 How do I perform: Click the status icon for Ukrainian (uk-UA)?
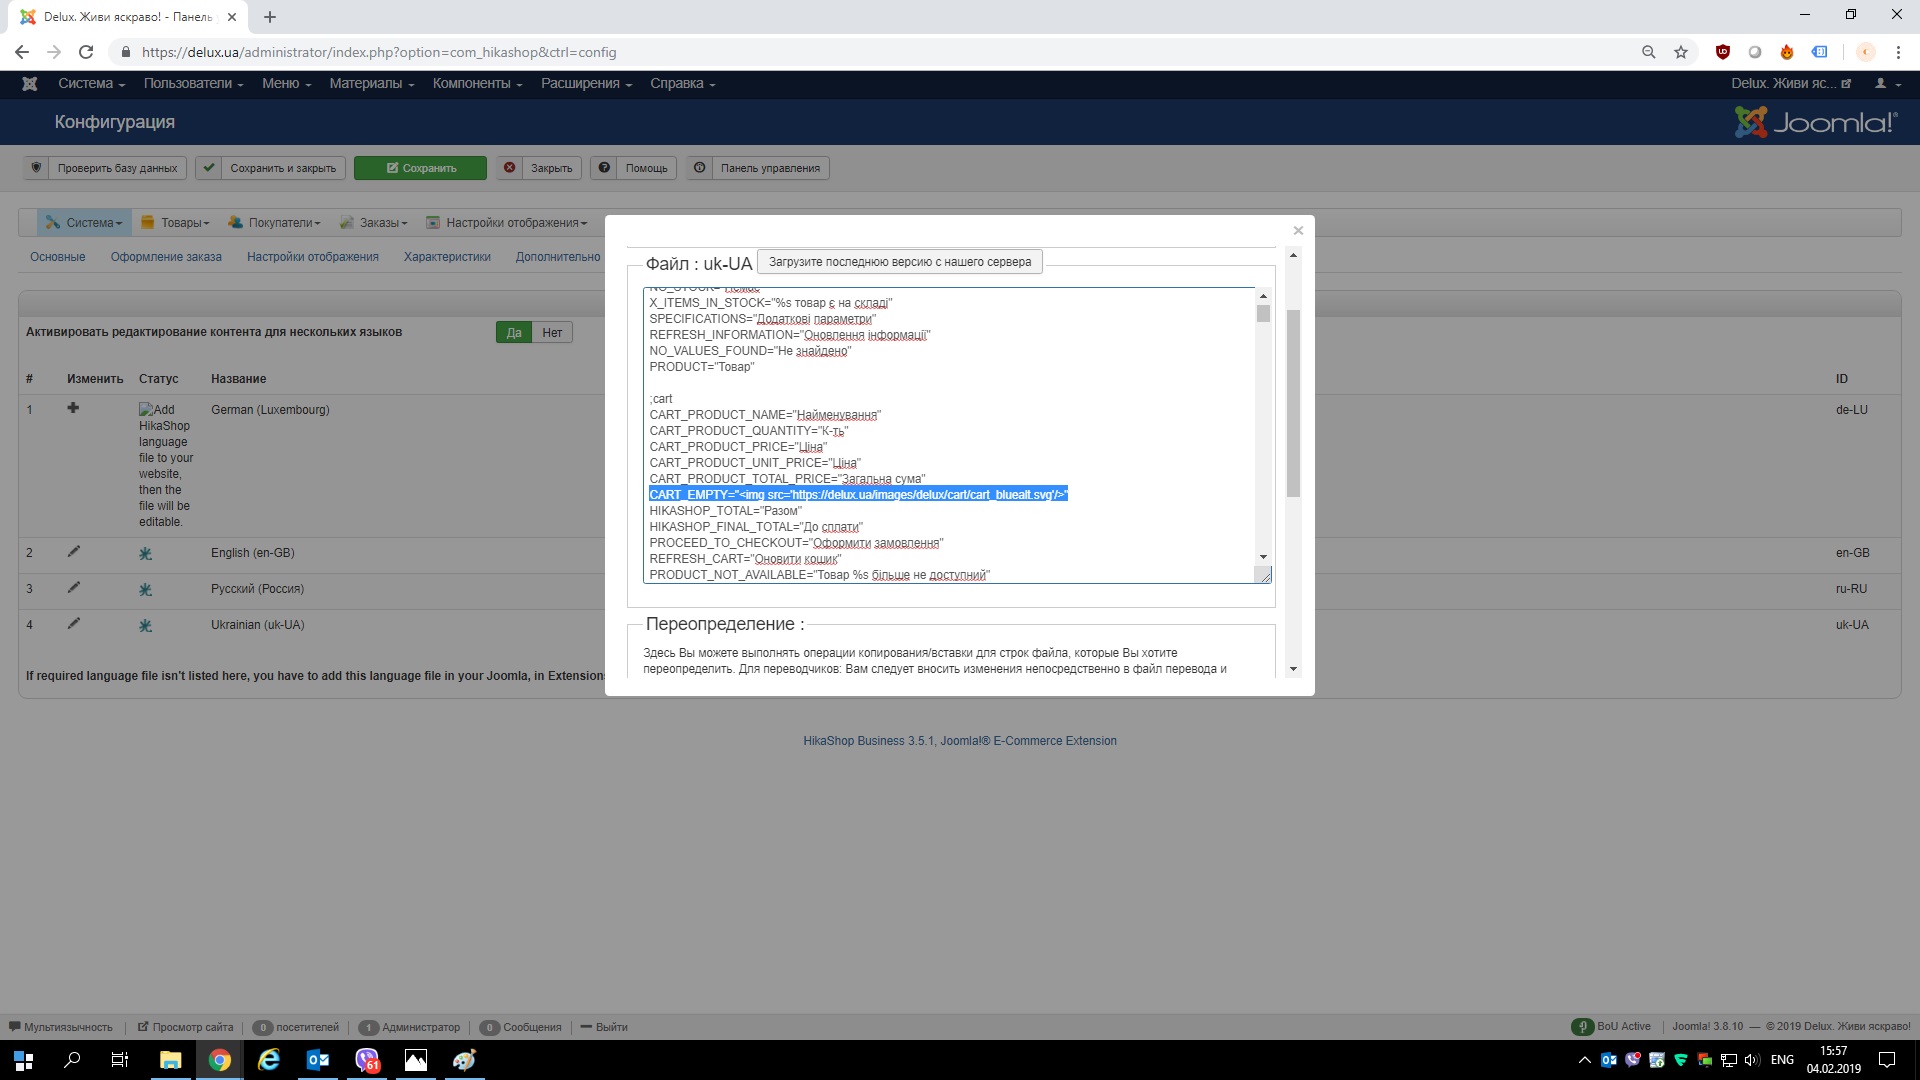[145, 625]
